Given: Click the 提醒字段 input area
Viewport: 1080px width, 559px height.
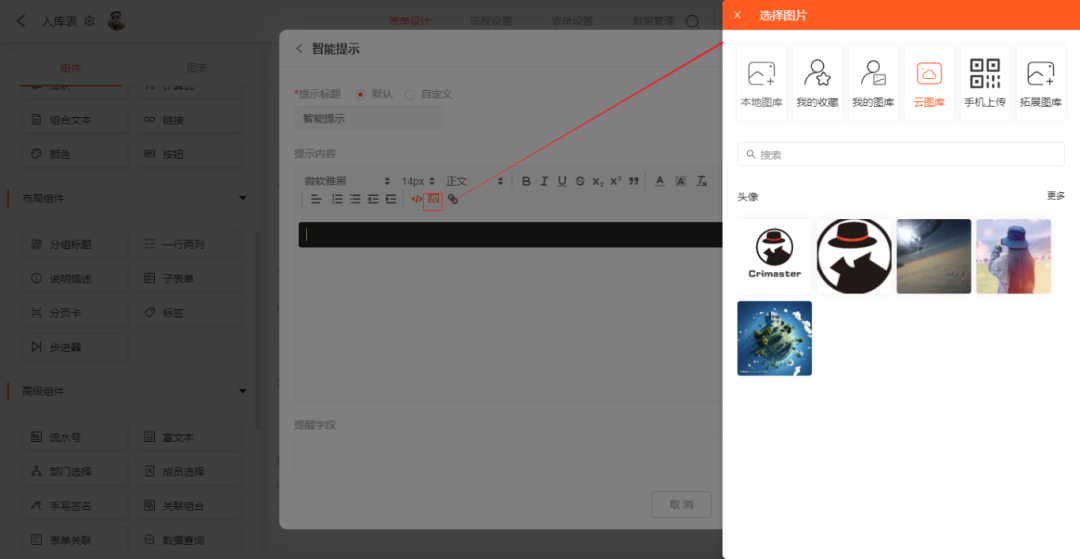Looking at the screenshot, I should (x=508, y=456).
